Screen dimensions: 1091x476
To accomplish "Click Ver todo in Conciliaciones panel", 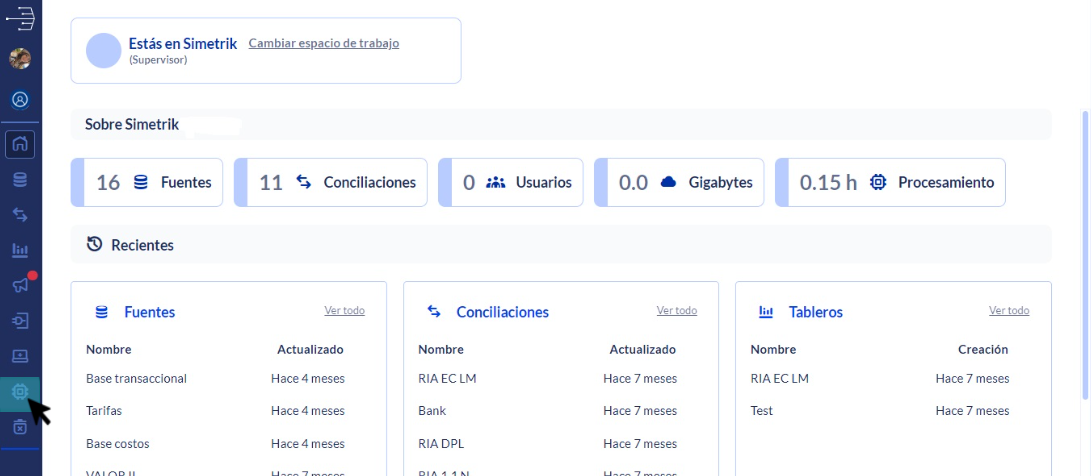I will coord(677,310).
